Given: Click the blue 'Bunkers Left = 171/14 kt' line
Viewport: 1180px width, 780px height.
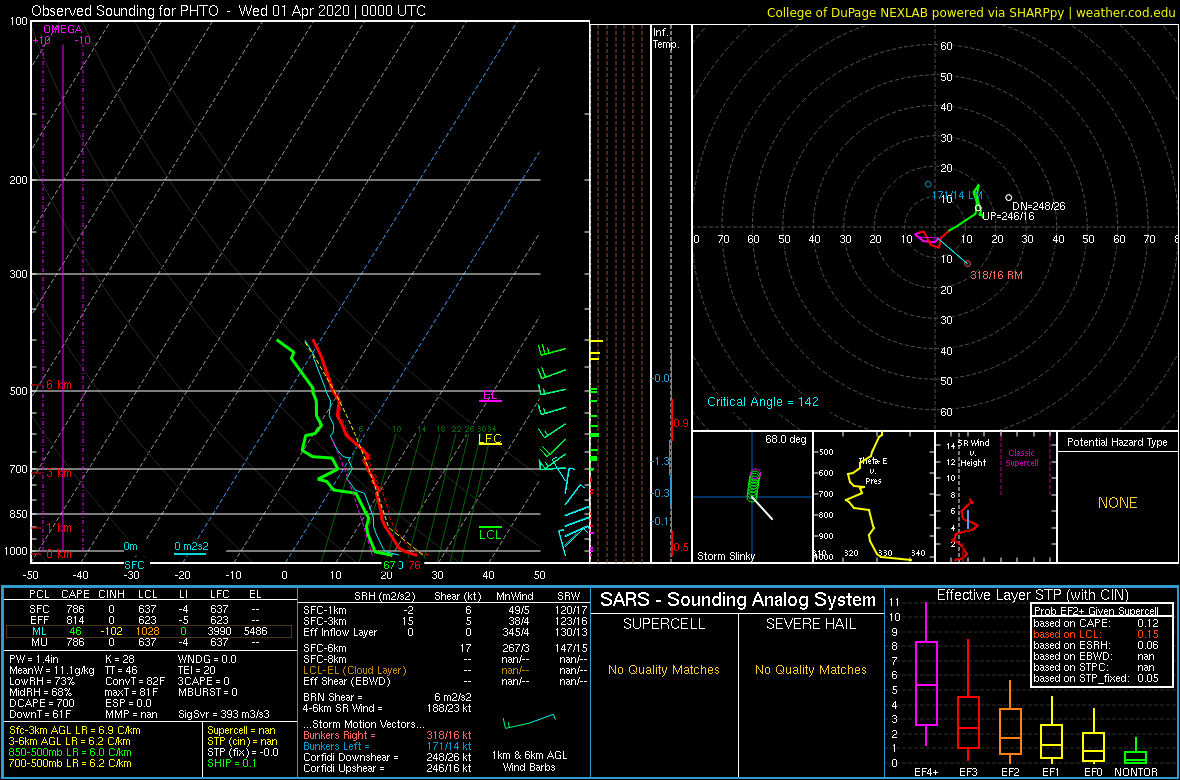Looking at the screenshot, I should click(388, 746).
